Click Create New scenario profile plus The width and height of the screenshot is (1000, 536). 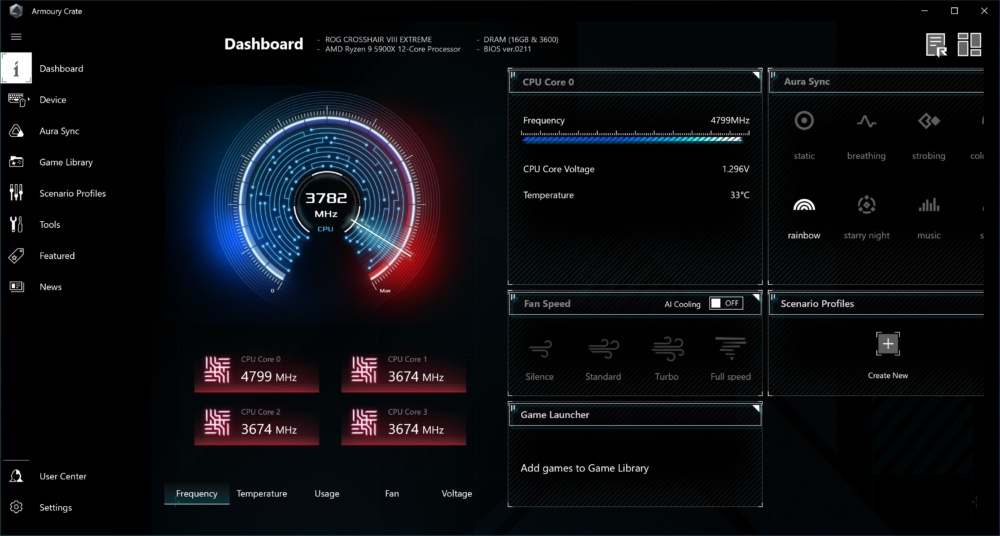(887, 345)
